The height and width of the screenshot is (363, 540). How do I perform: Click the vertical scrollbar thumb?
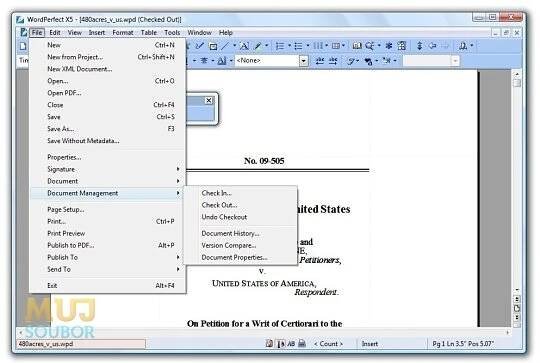click(x=517, y=83)
